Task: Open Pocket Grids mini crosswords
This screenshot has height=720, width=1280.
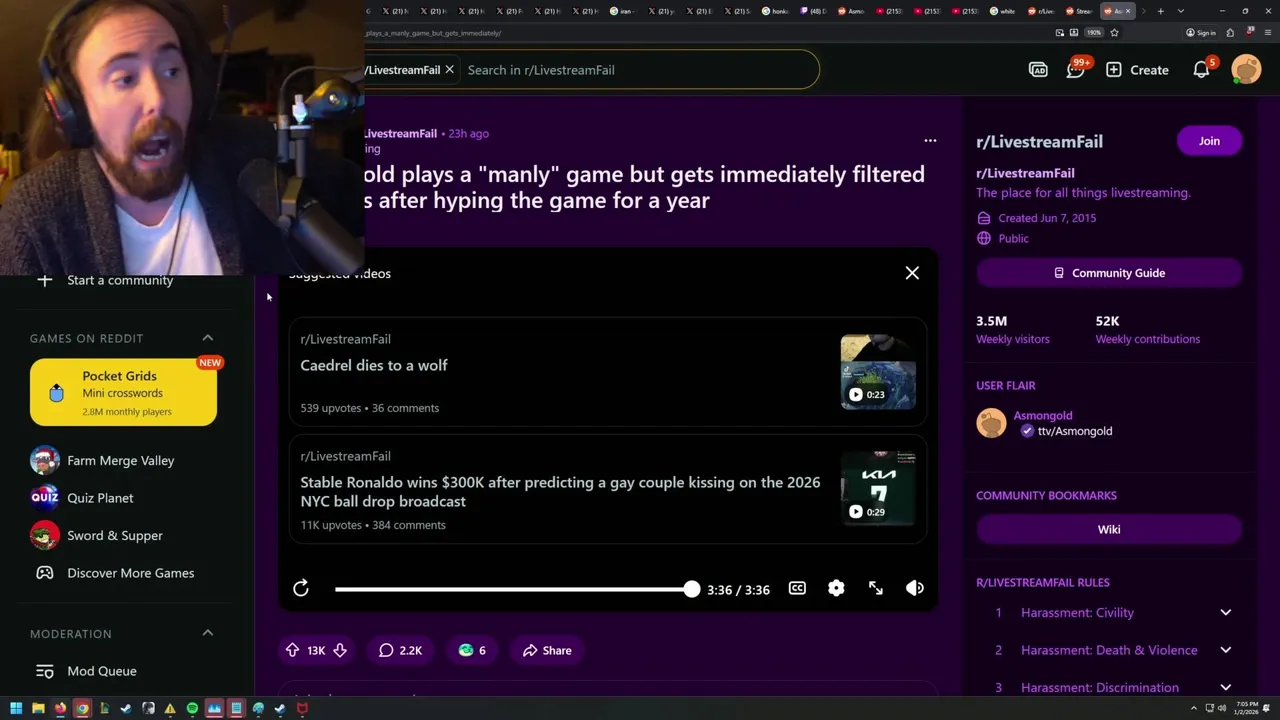Action: pos(123,392)
